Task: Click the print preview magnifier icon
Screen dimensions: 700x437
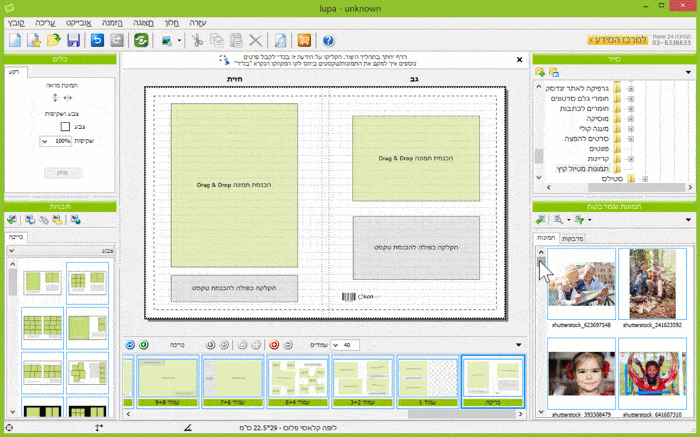Action: (x=280, y=41)
